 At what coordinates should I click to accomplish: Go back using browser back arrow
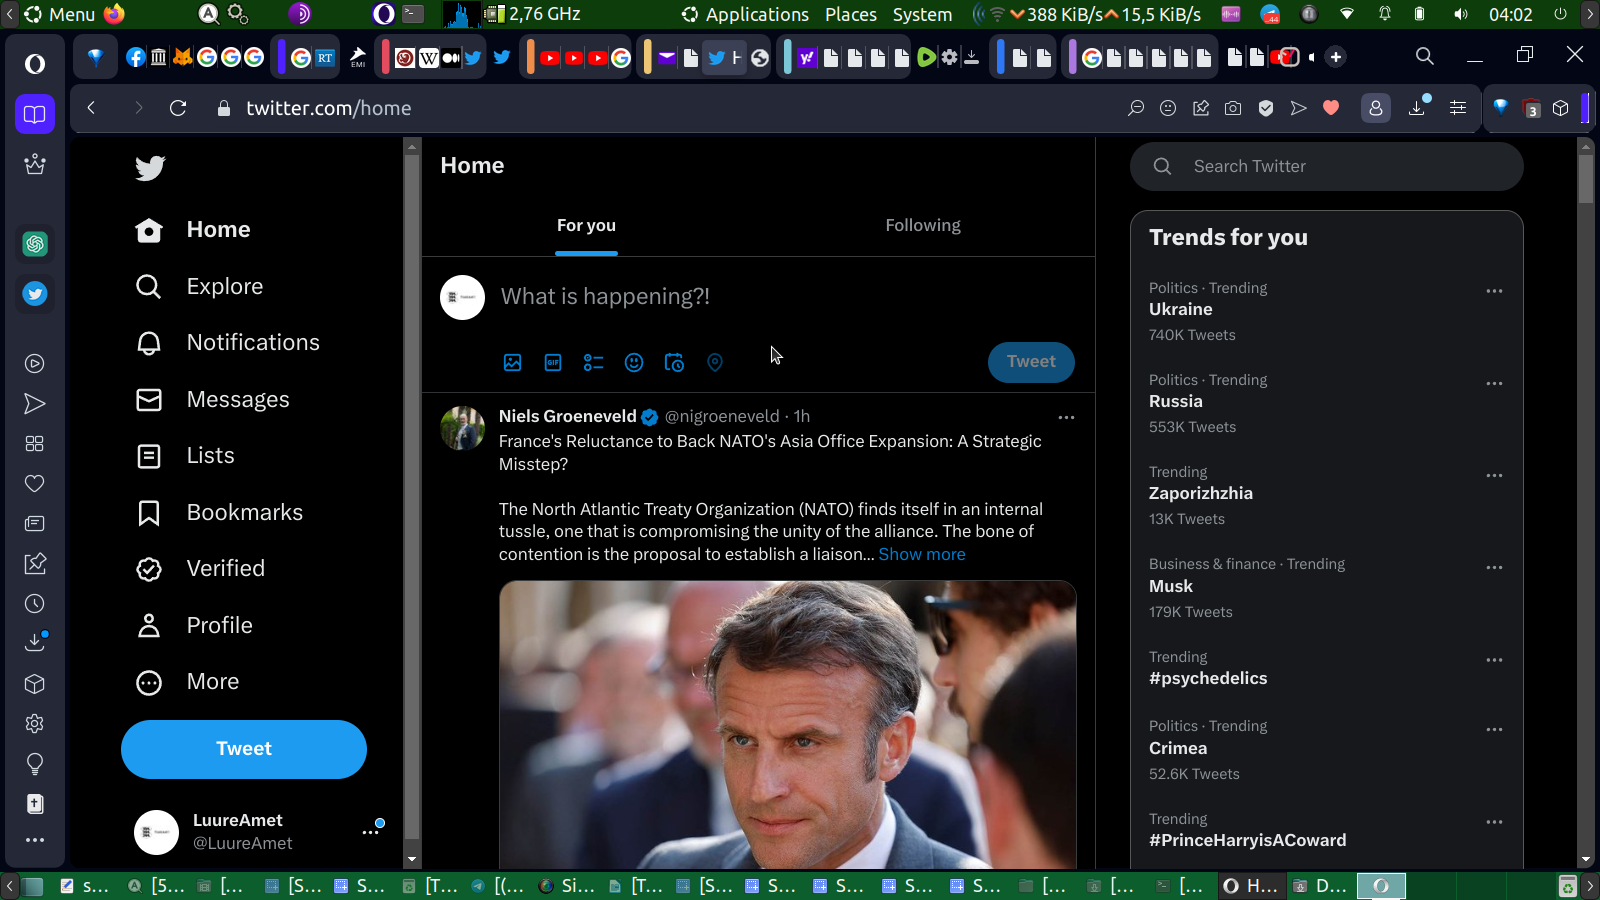[x=91, y=108]
